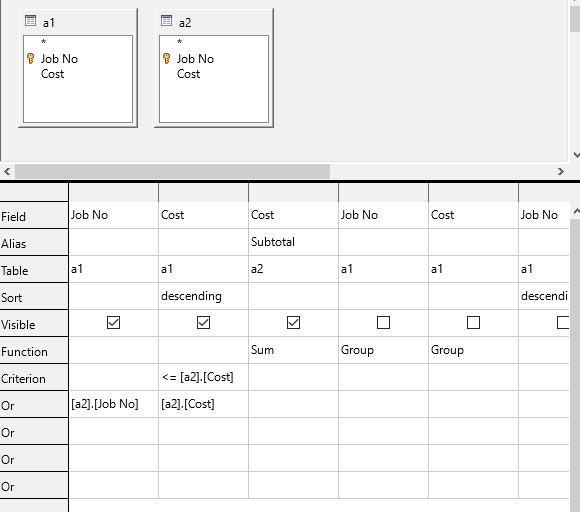Click the a2 table window icon
This screenshot has height=512, width=580.
[166, 21]
